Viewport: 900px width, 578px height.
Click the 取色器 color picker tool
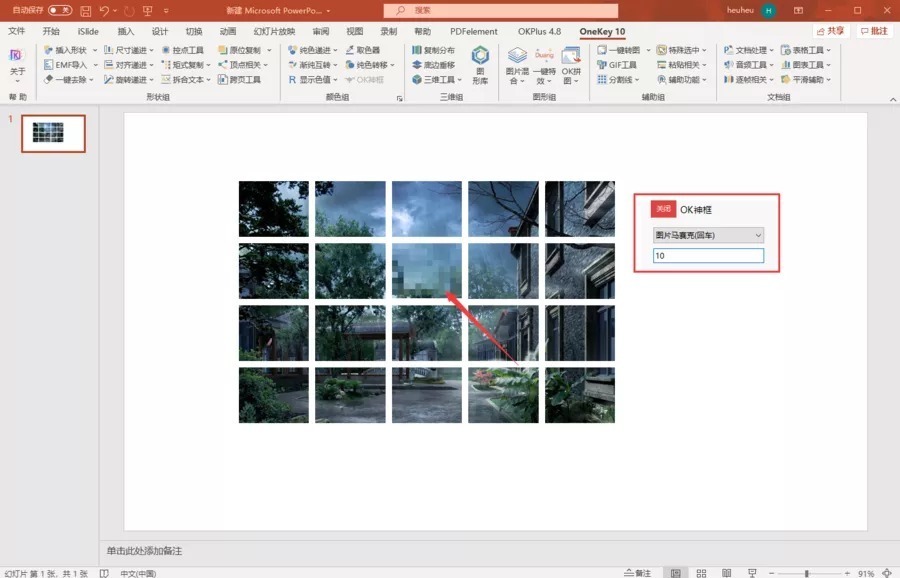362,50
